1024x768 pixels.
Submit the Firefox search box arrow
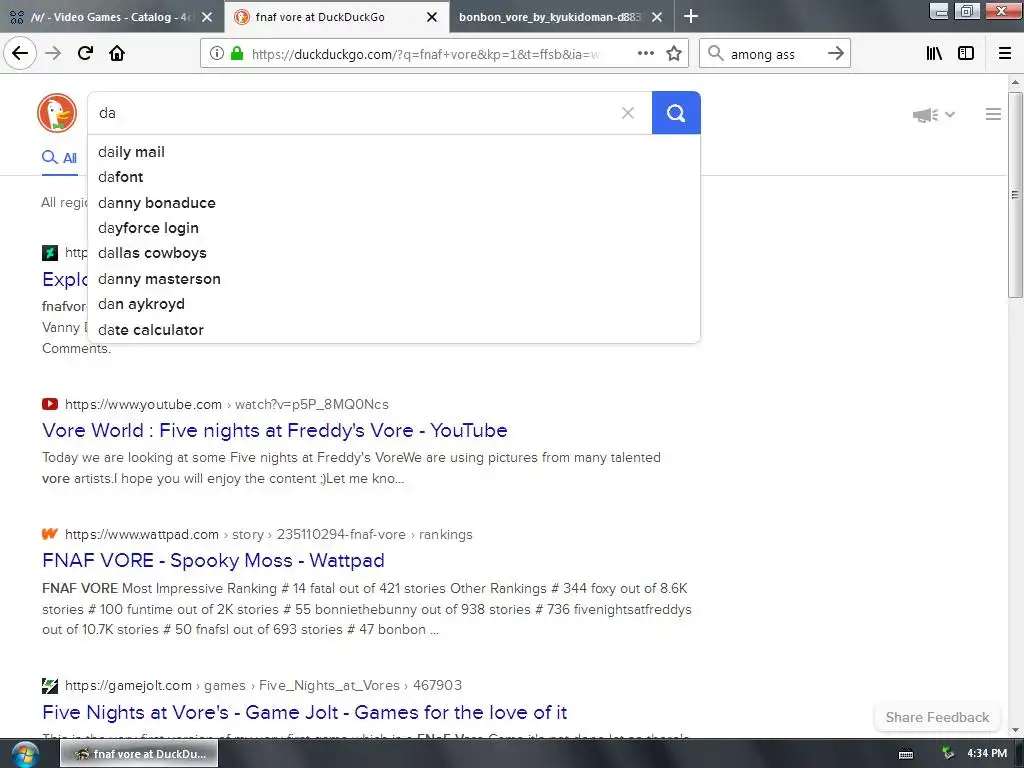[x=835, y=54]
